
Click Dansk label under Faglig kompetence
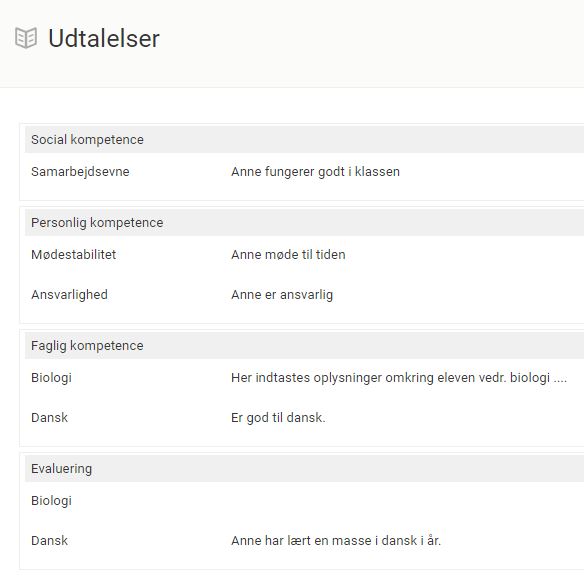pos(50,417)
